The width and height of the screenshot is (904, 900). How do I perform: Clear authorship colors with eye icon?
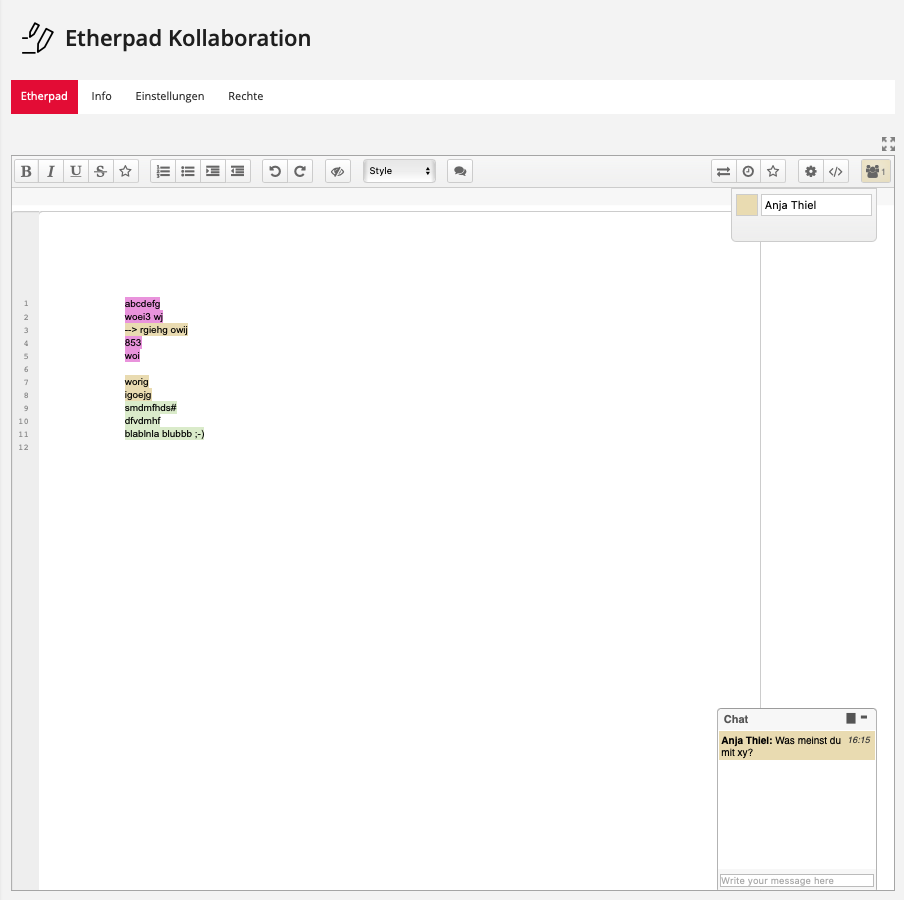pos(338,171)
